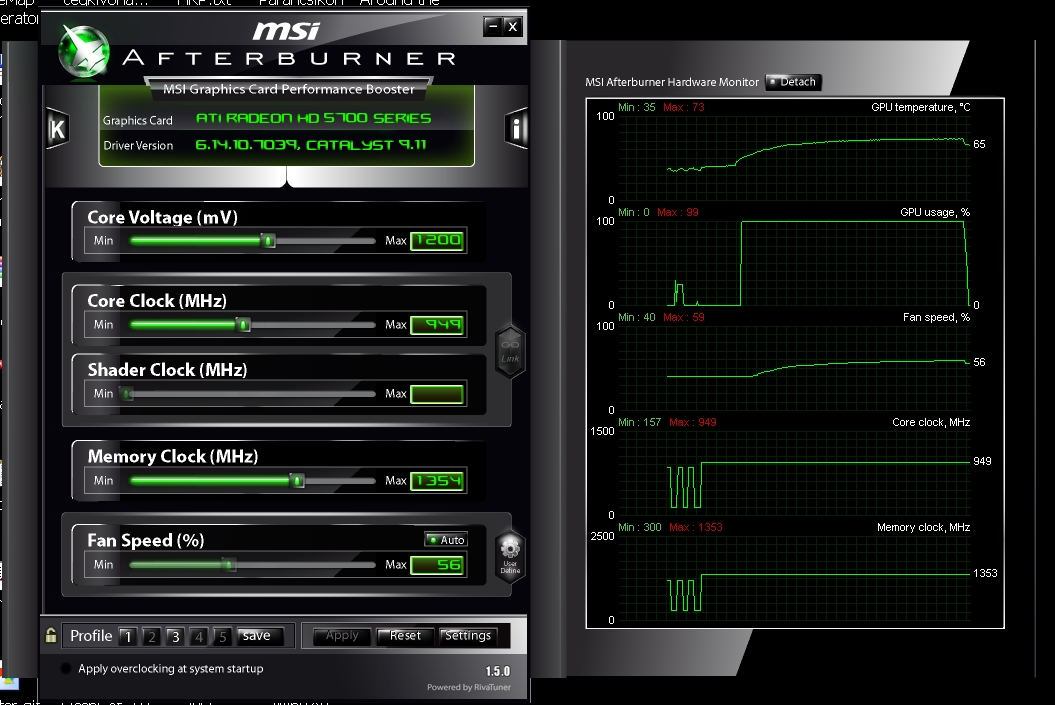Click the Shader Clock slider handle

pos(127,394)
